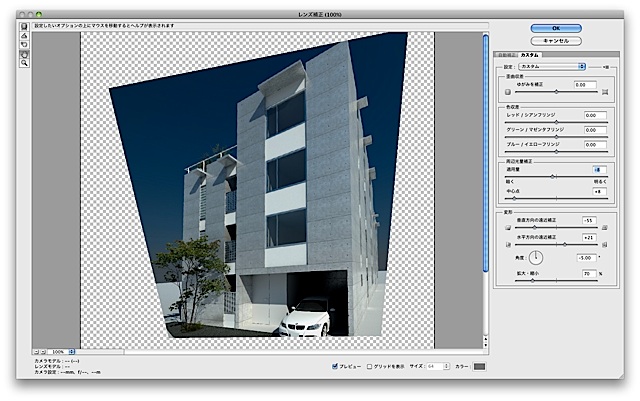640x401 pixels.
Task: Select the Move Grid tool
Action: pyautogui.click(x=23, y=44)
